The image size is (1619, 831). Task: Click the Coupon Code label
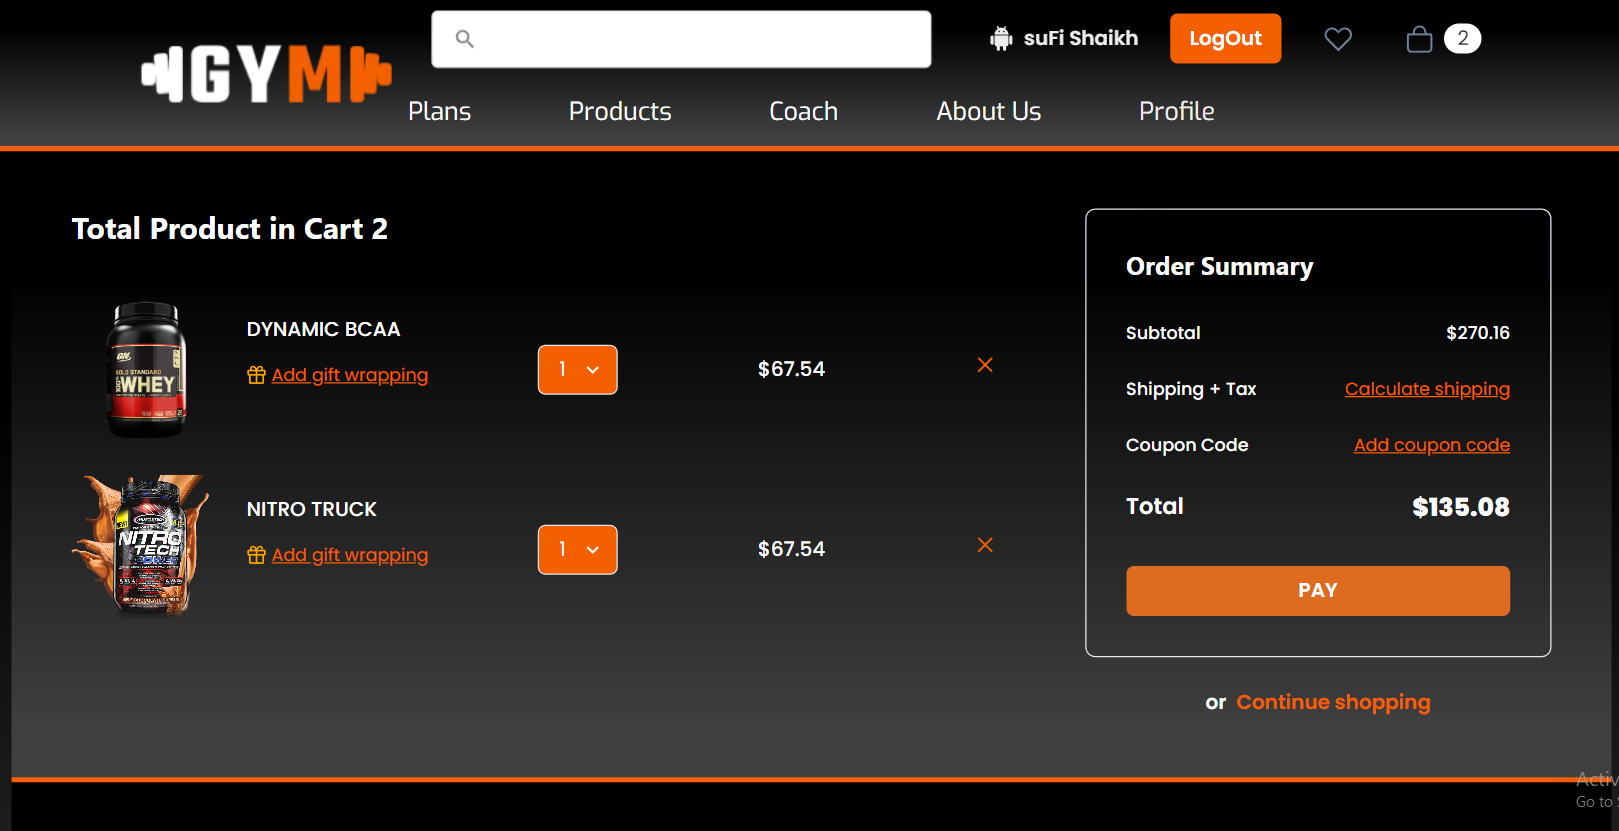[x=1187, y=445]
